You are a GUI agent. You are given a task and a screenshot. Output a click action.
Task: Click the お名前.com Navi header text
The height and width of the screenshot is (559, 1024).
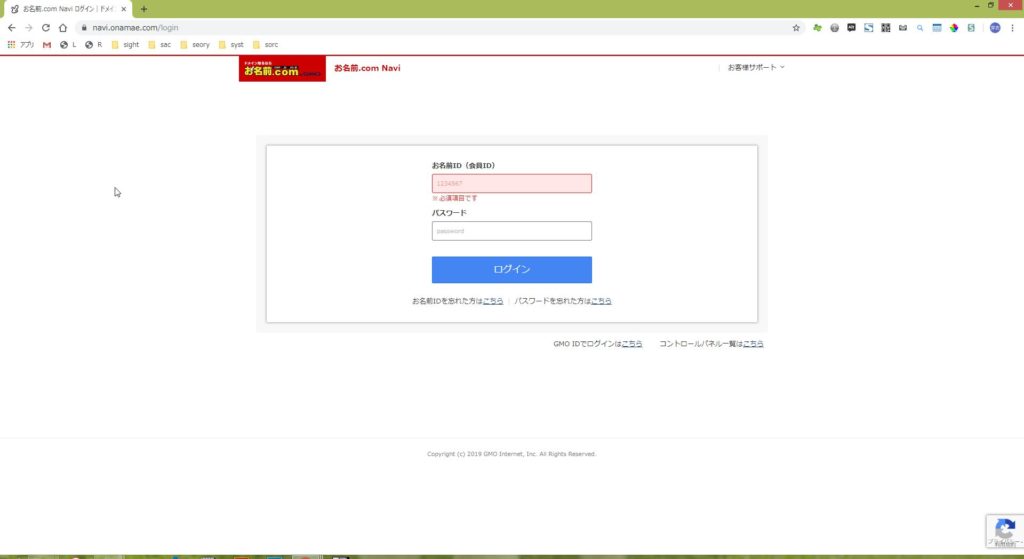pyautogui.click(x=367, y=68)
